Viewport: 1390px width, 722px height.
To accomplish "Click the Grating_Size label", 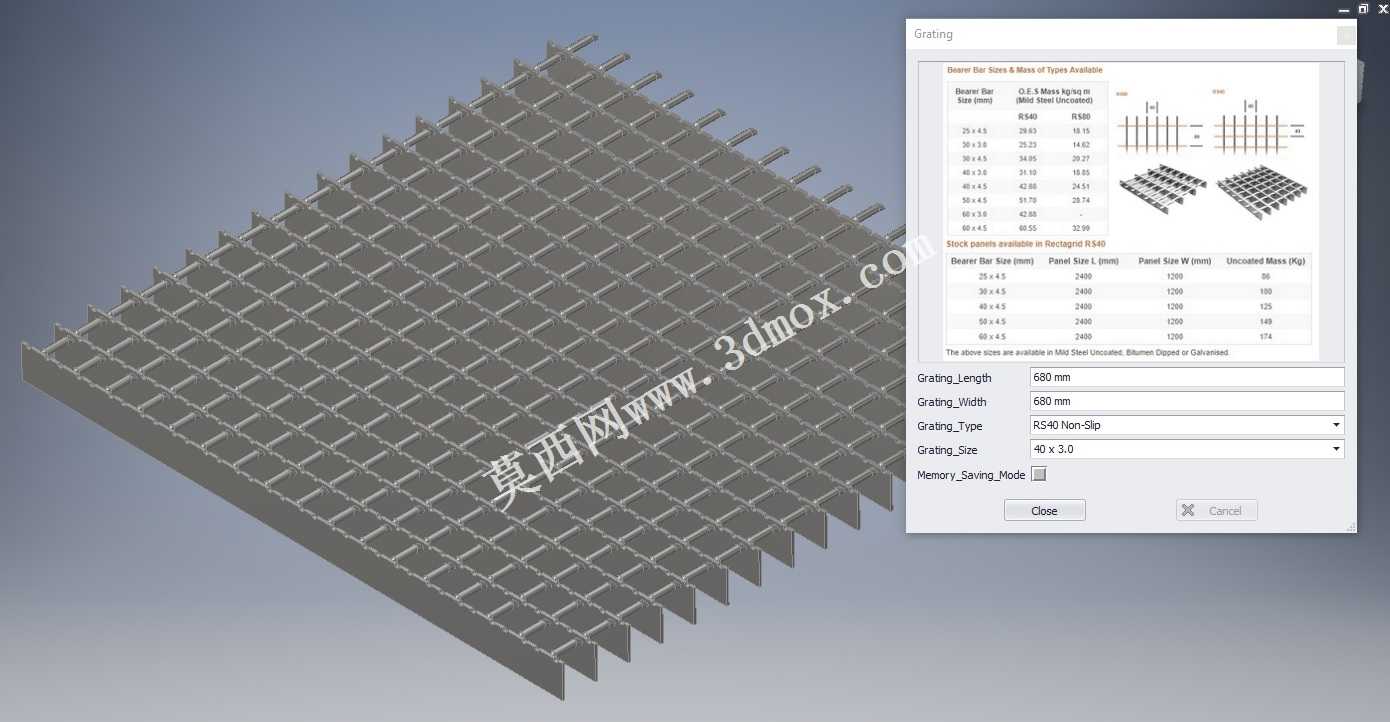I will tap(947, 450).
